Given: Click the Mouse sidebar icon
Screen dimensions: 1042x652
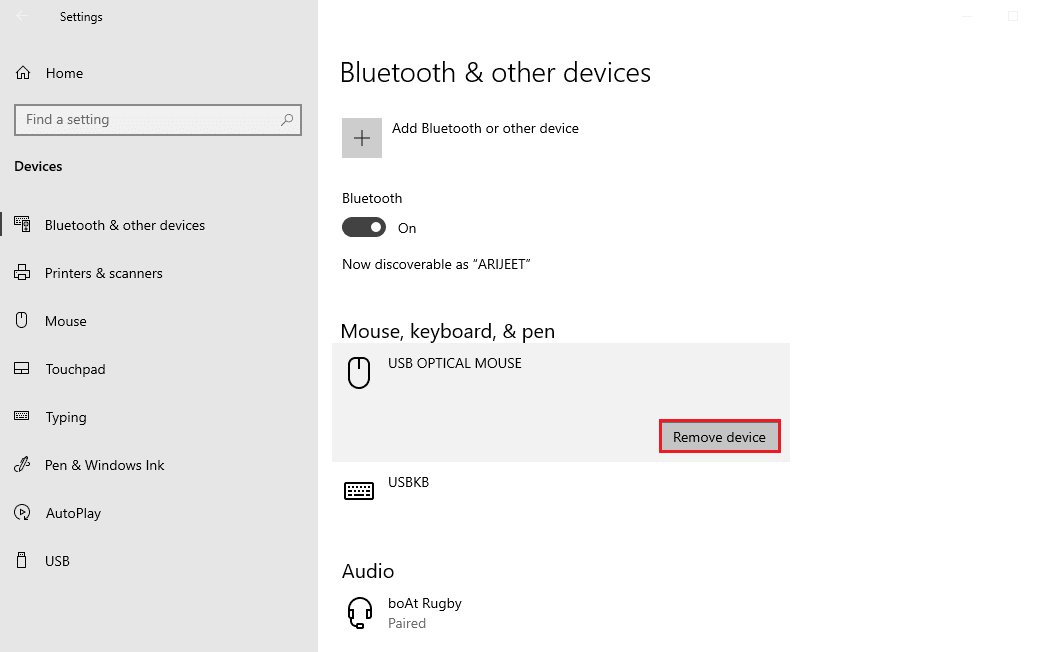Looking at the screenshot, I should tap(22, 320).
